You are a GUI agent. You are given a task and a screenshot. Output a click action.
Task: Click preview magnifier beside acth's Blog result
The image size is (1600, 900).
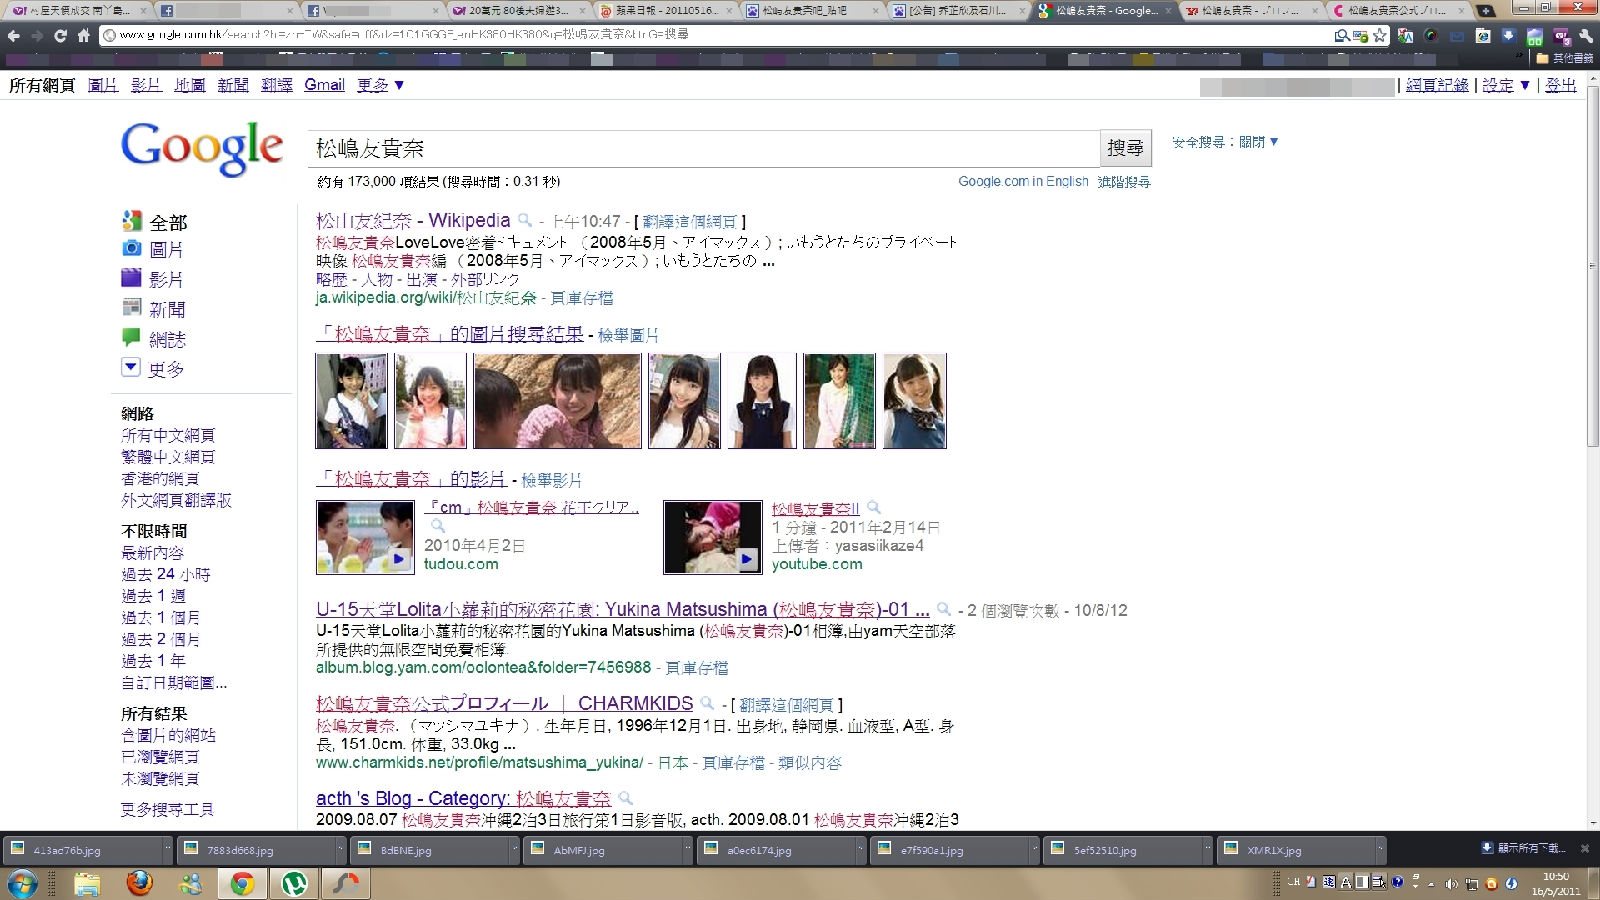click(625, 799)
